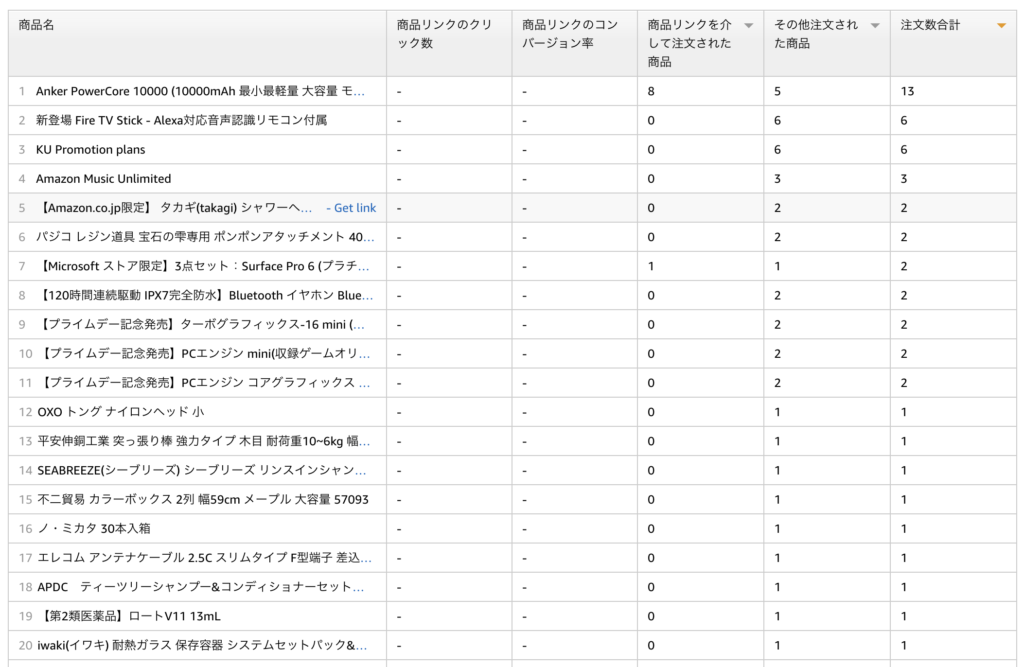Sort by 注文数合計 orange arrow

point(1001,26)
